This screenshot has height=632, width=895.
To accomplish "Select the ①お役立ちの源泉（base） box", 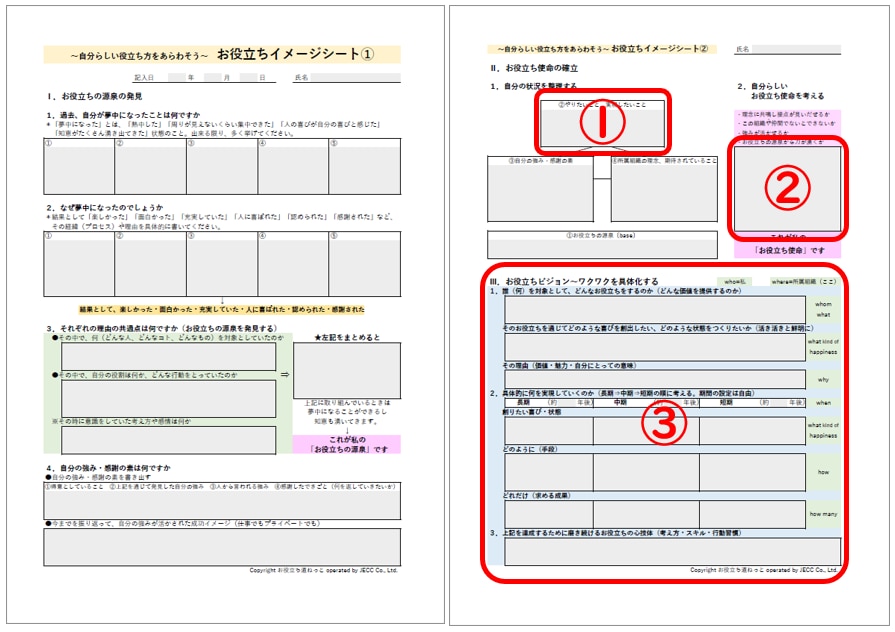I will [602, 245].
